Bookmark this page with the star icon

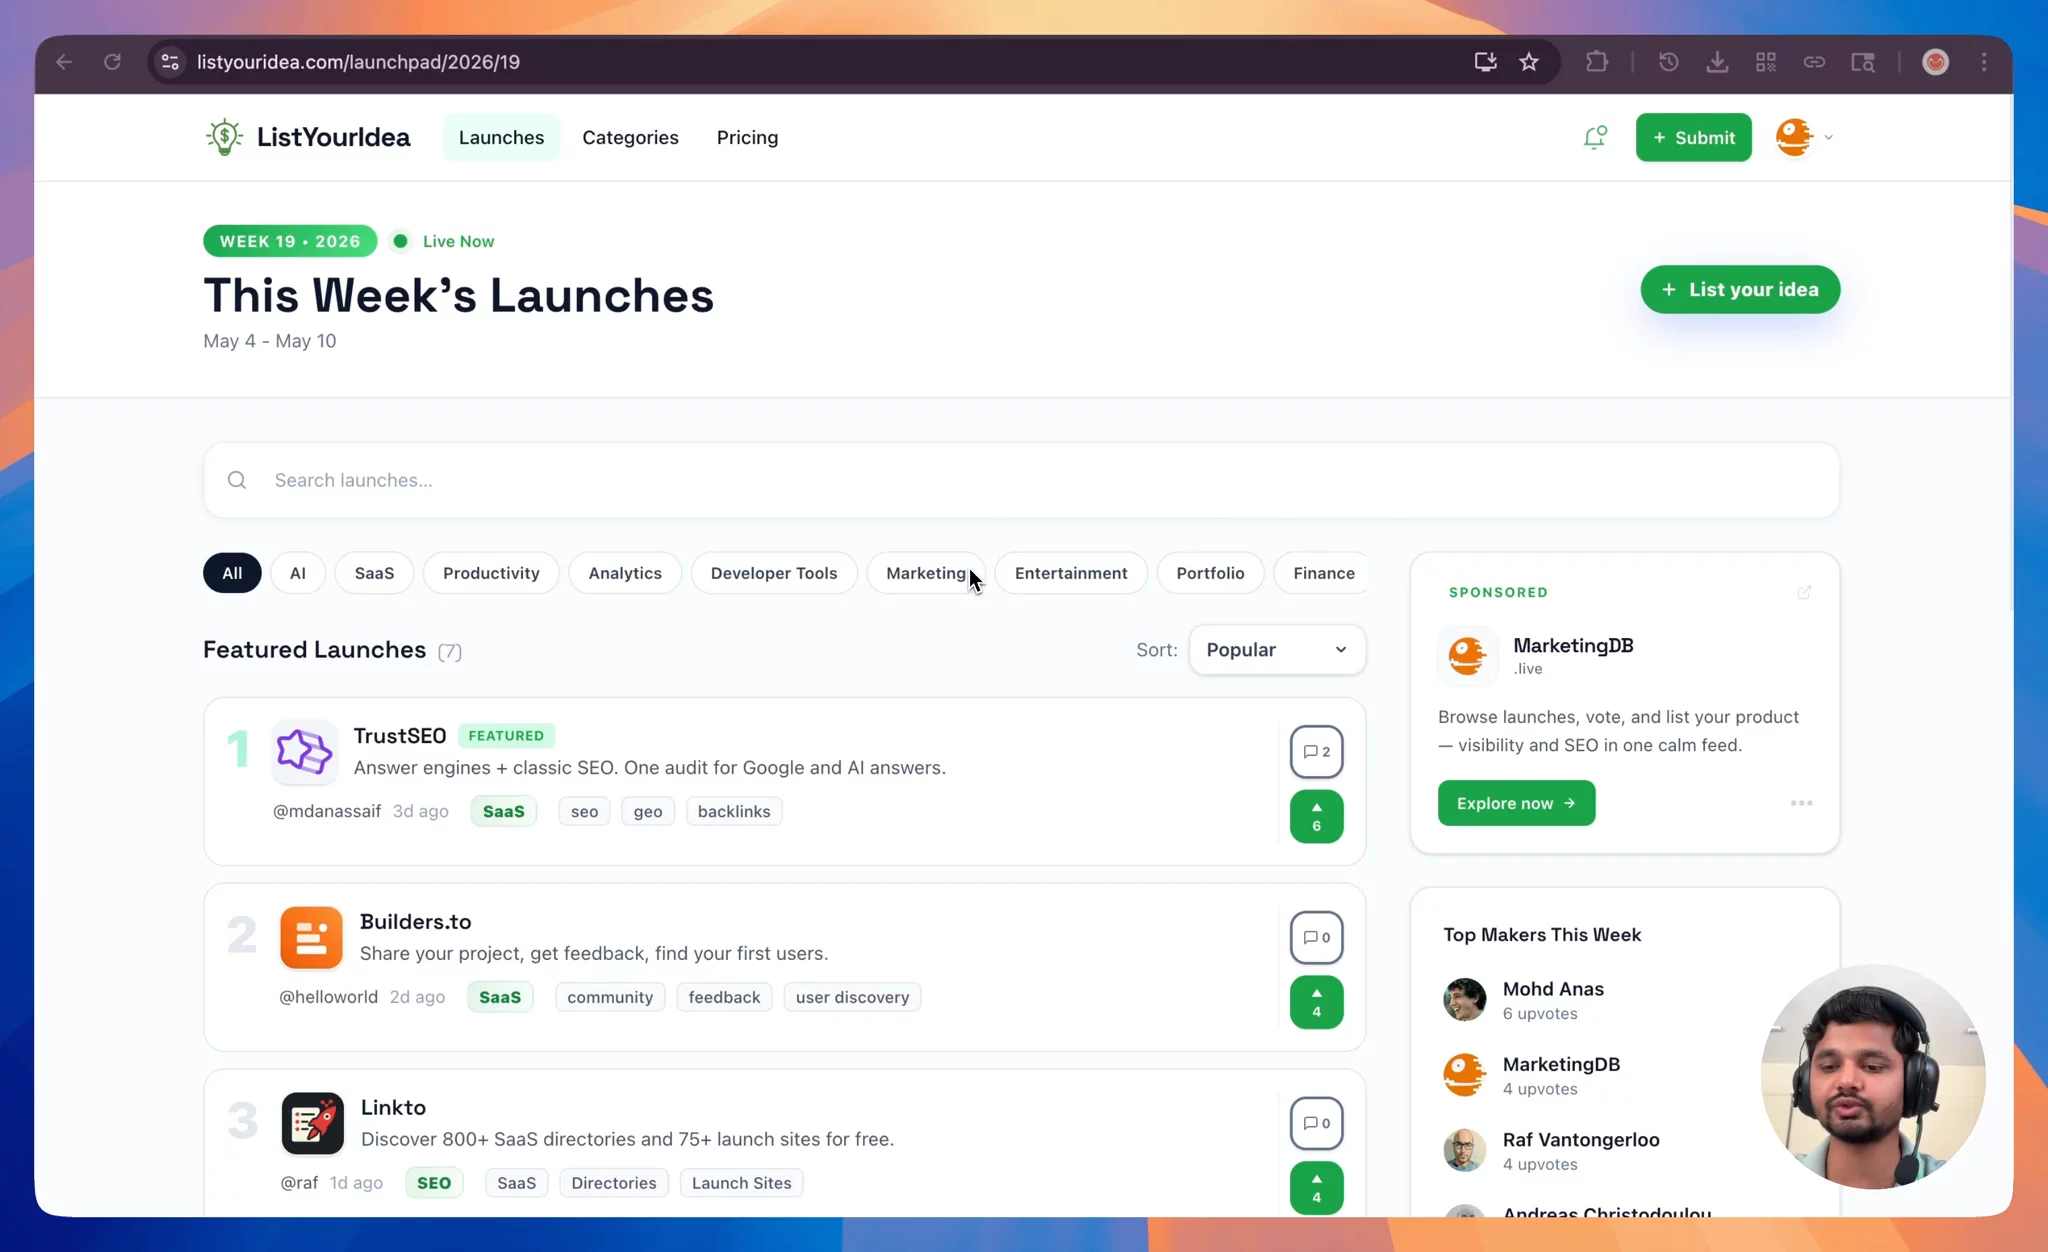1529,62
